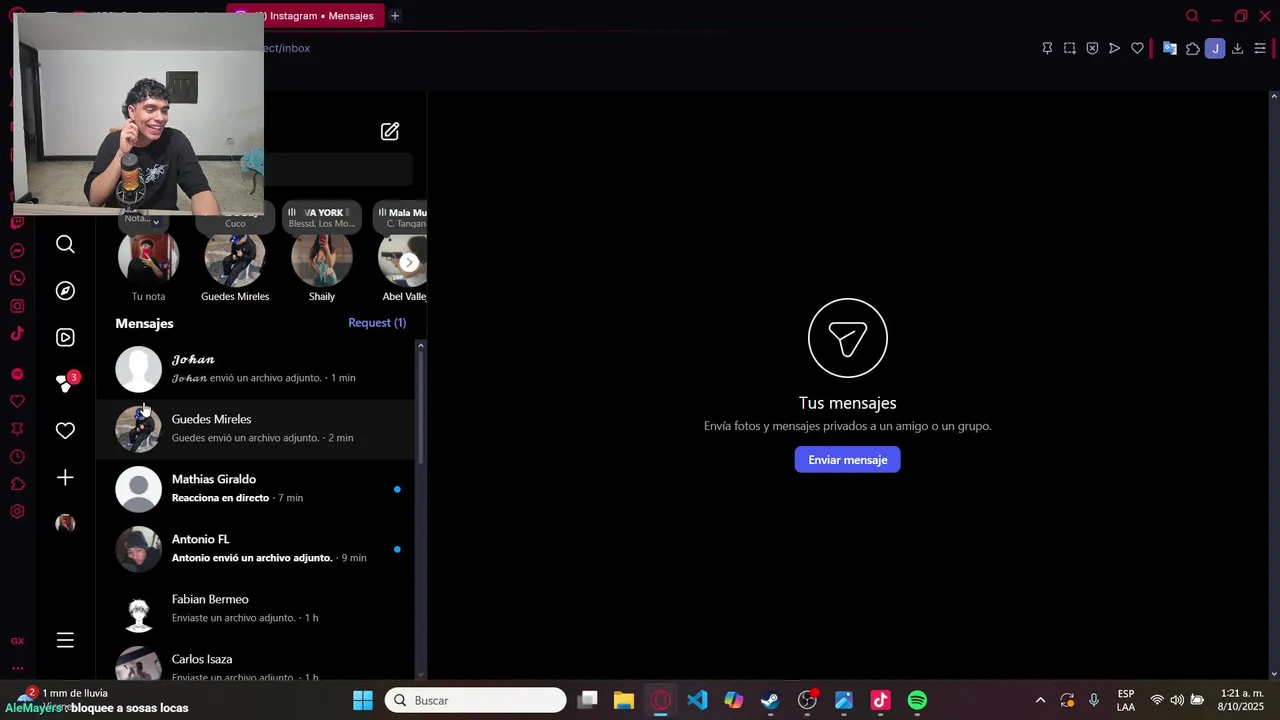Open Messenger in Opera sidebar
This screenshot has width=1280, height=720.
click(x=17, y=251)
